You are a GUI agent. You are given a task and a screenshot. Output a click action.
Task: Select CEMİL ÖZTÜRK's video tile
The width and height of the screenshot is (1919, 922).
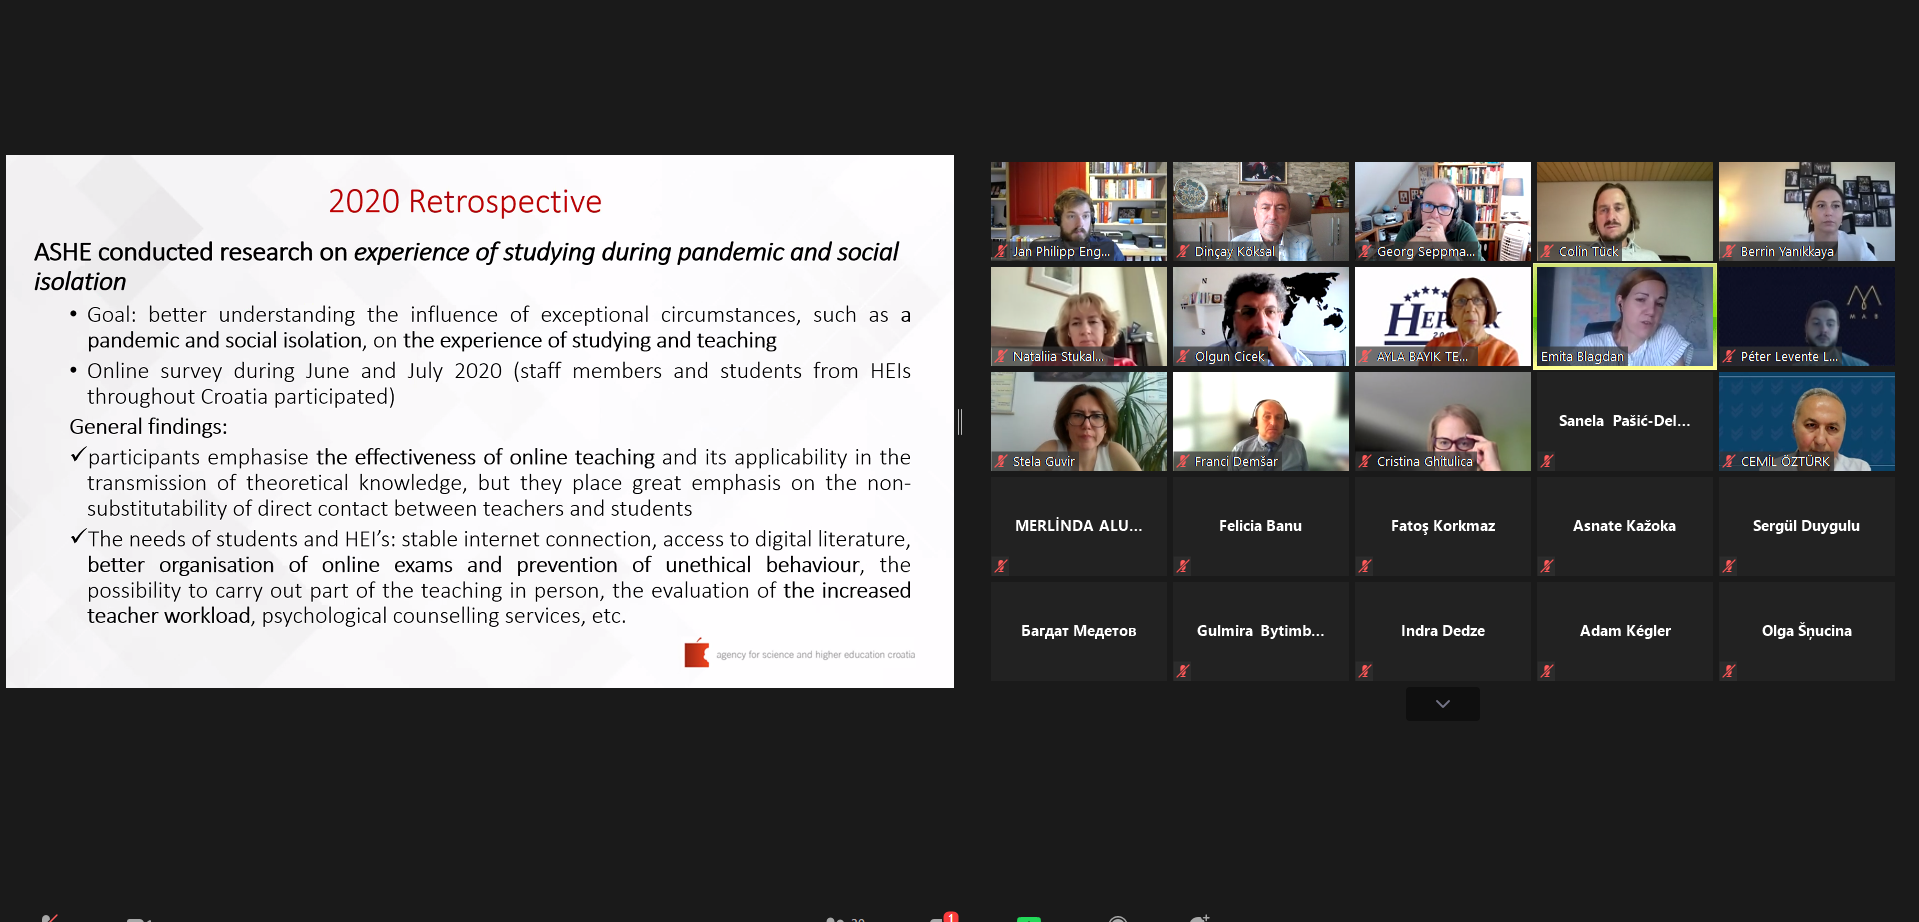tap(1806, 421)
